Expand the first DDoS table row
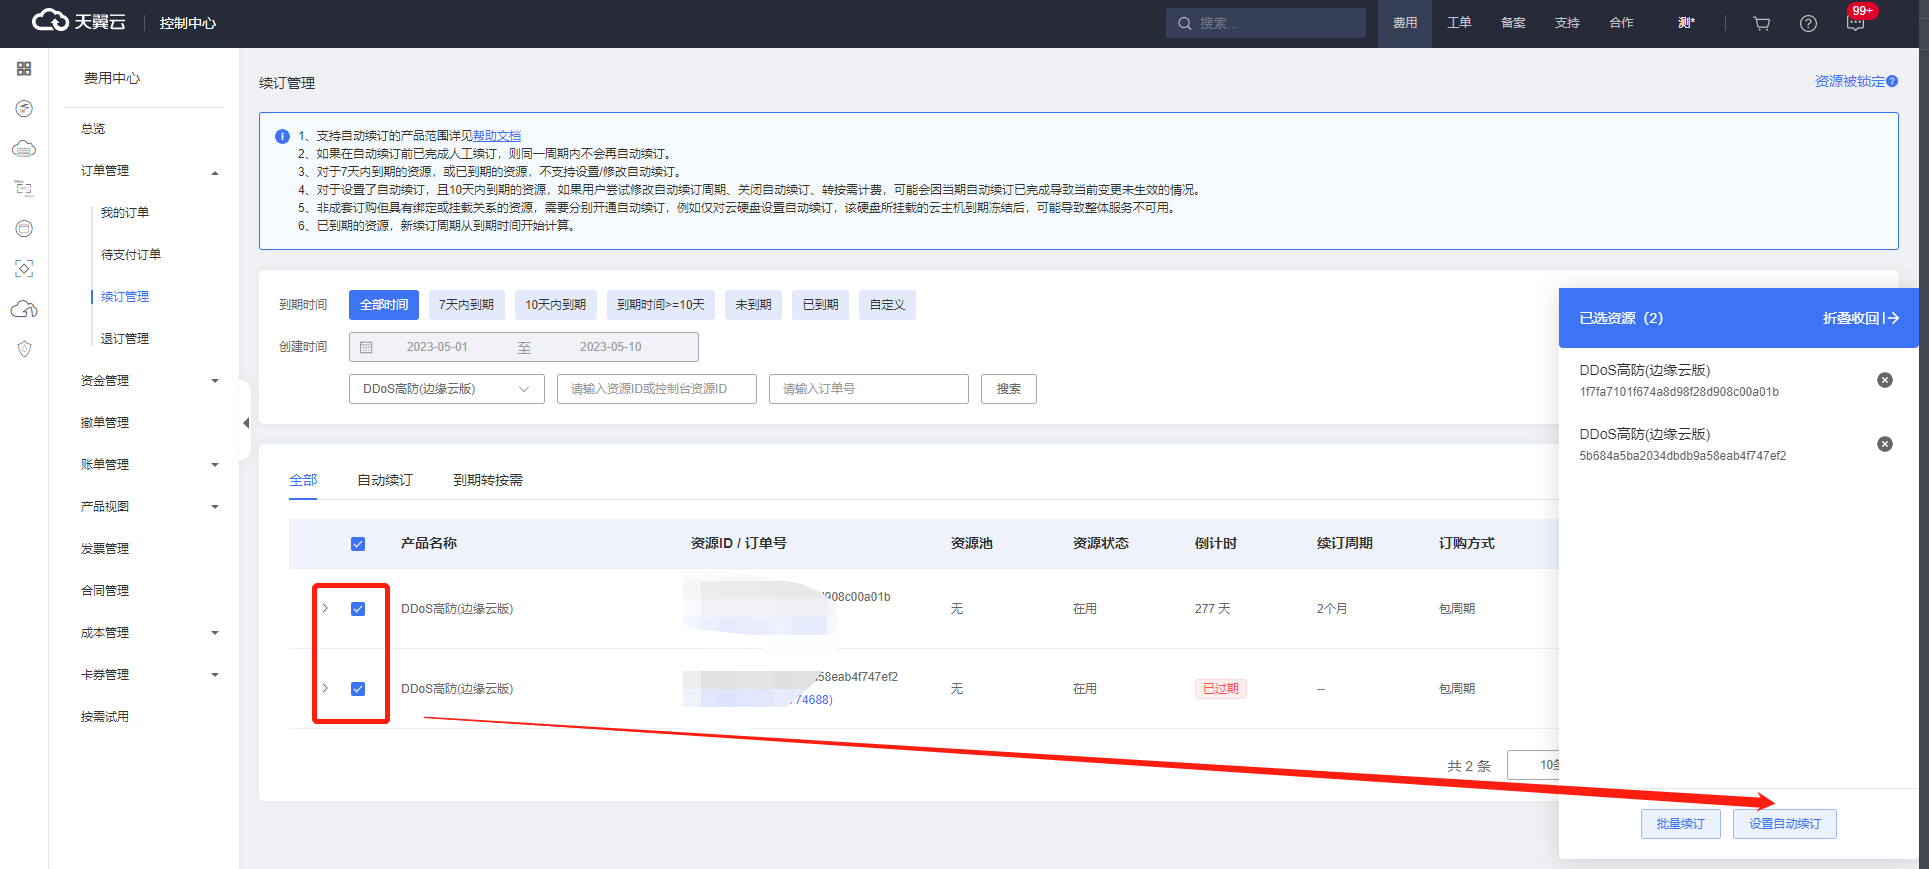1929x869 pixels. [325, 608]
